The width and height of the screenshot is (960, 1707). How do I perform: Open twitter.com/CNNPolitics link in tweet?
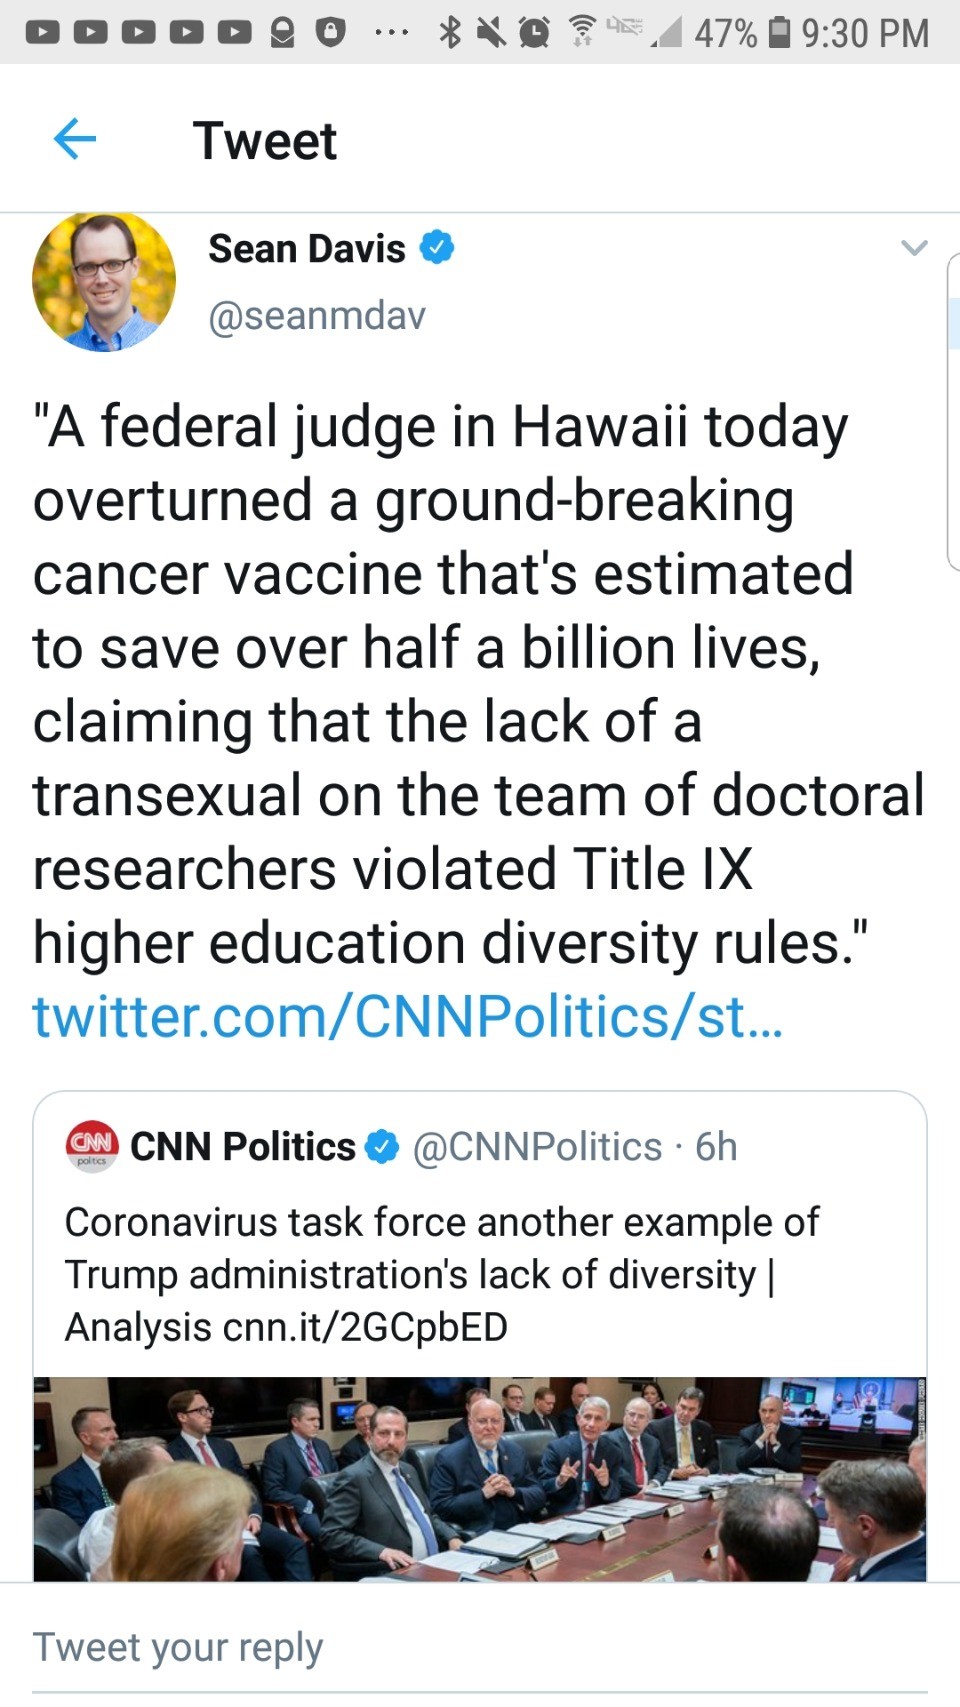pyautogui.click(x=407, y=1017)
